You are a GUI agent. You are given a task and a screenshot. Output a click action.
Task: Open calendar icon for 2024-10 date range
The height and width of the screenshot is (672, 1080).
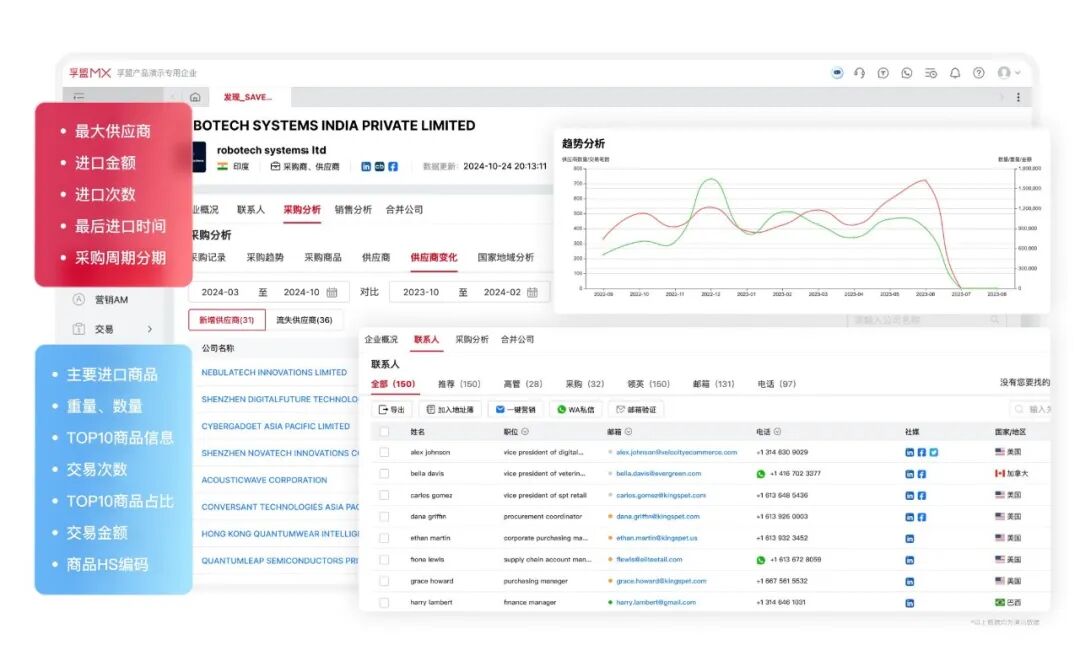[x=332, y=292]
